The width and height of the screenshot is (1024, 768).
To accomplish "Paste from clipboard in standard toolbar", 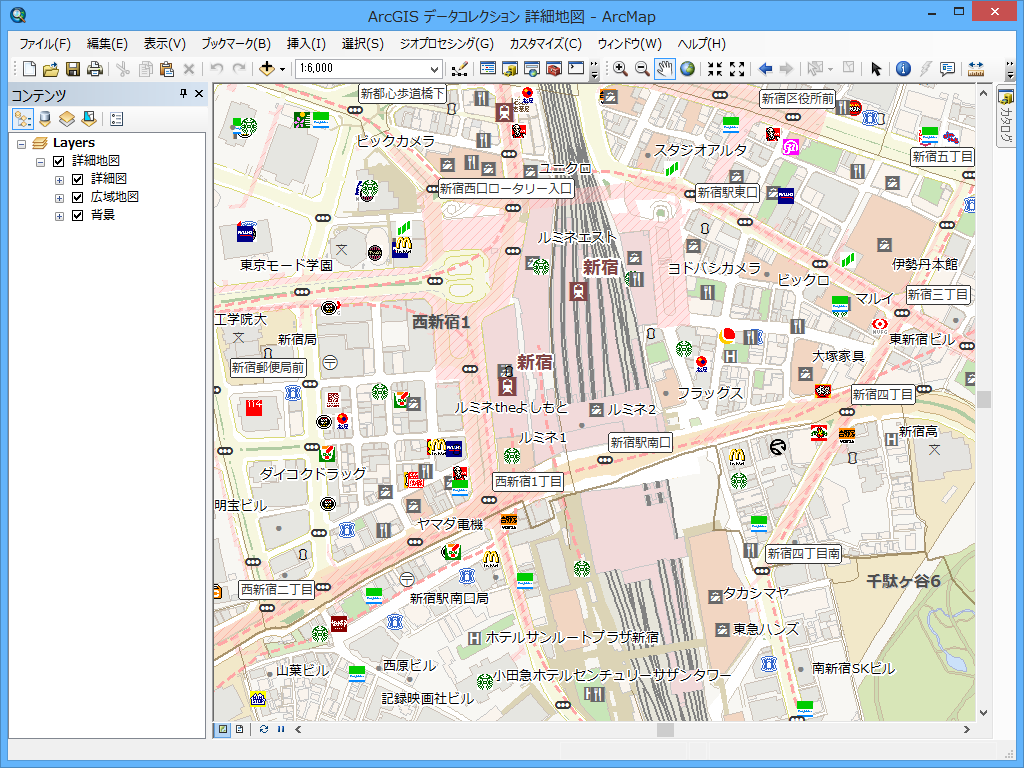I will (x=167, y=69).
